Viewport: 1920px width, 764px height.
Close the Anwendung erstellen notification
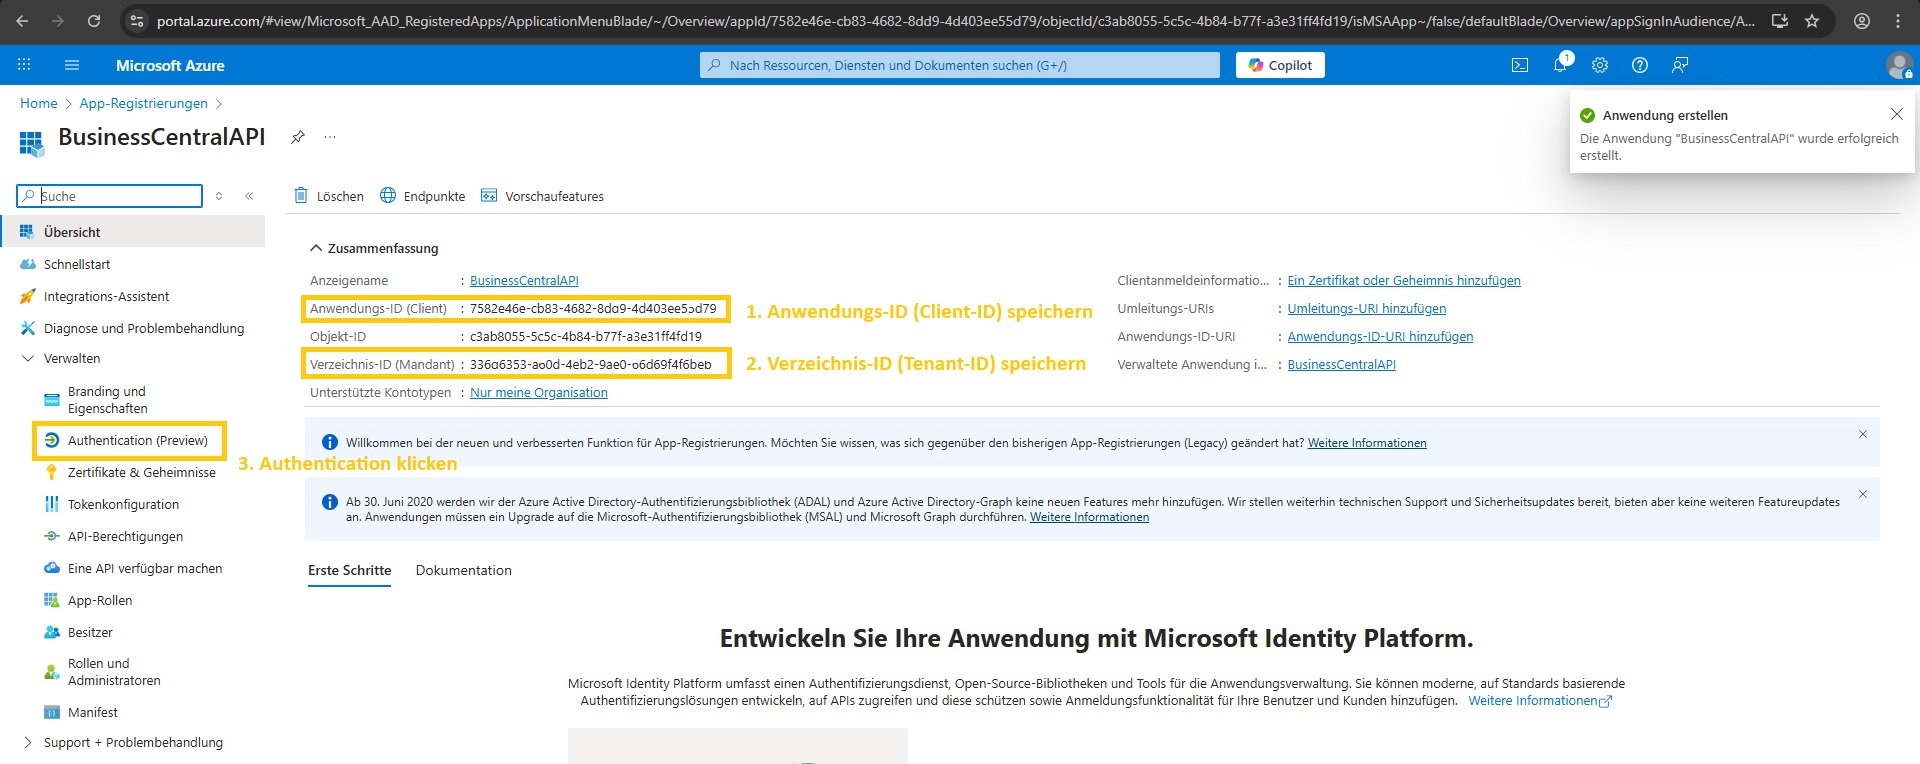[1897, 114]
